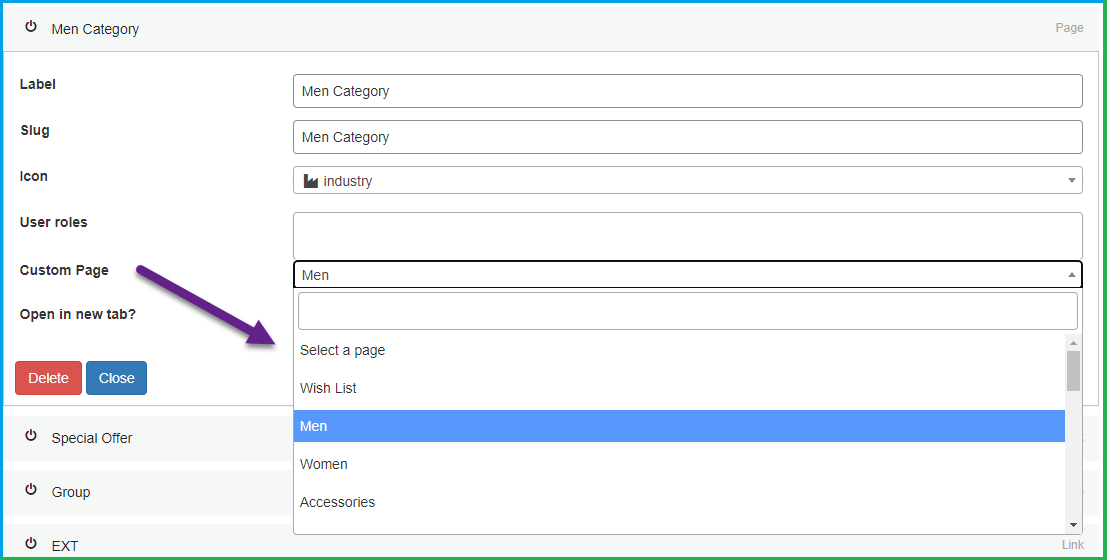Image resolution: width=1107 pixels, height=560 pixels.
Task: Open the Icon dropdown arrow
Action: click(1072, 181)
